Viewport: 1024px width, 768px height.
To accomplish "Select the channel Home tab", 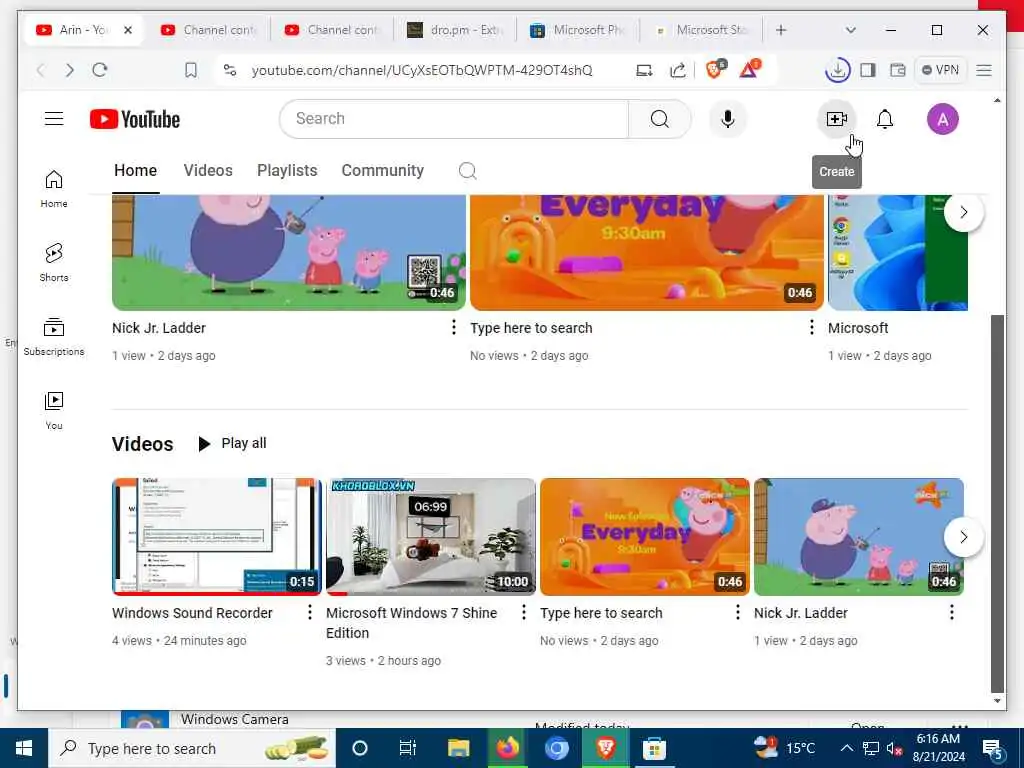I will [x=135, y=170].
